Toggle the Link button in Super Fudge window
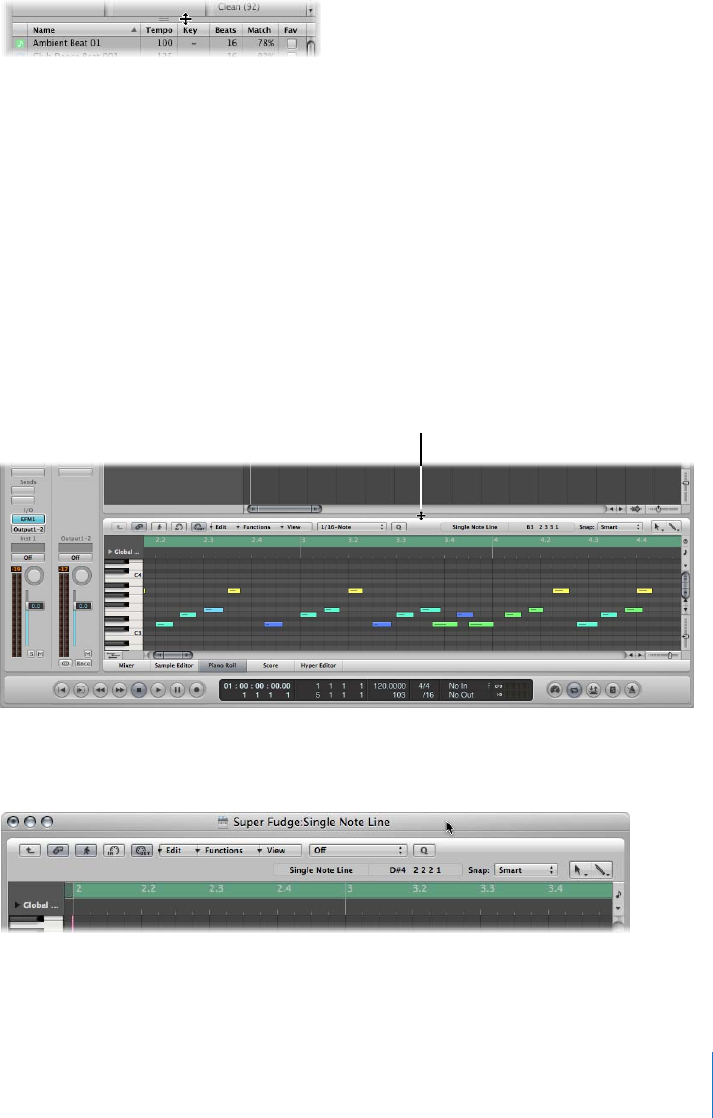713x1118 pixels. tap(58, 850)
